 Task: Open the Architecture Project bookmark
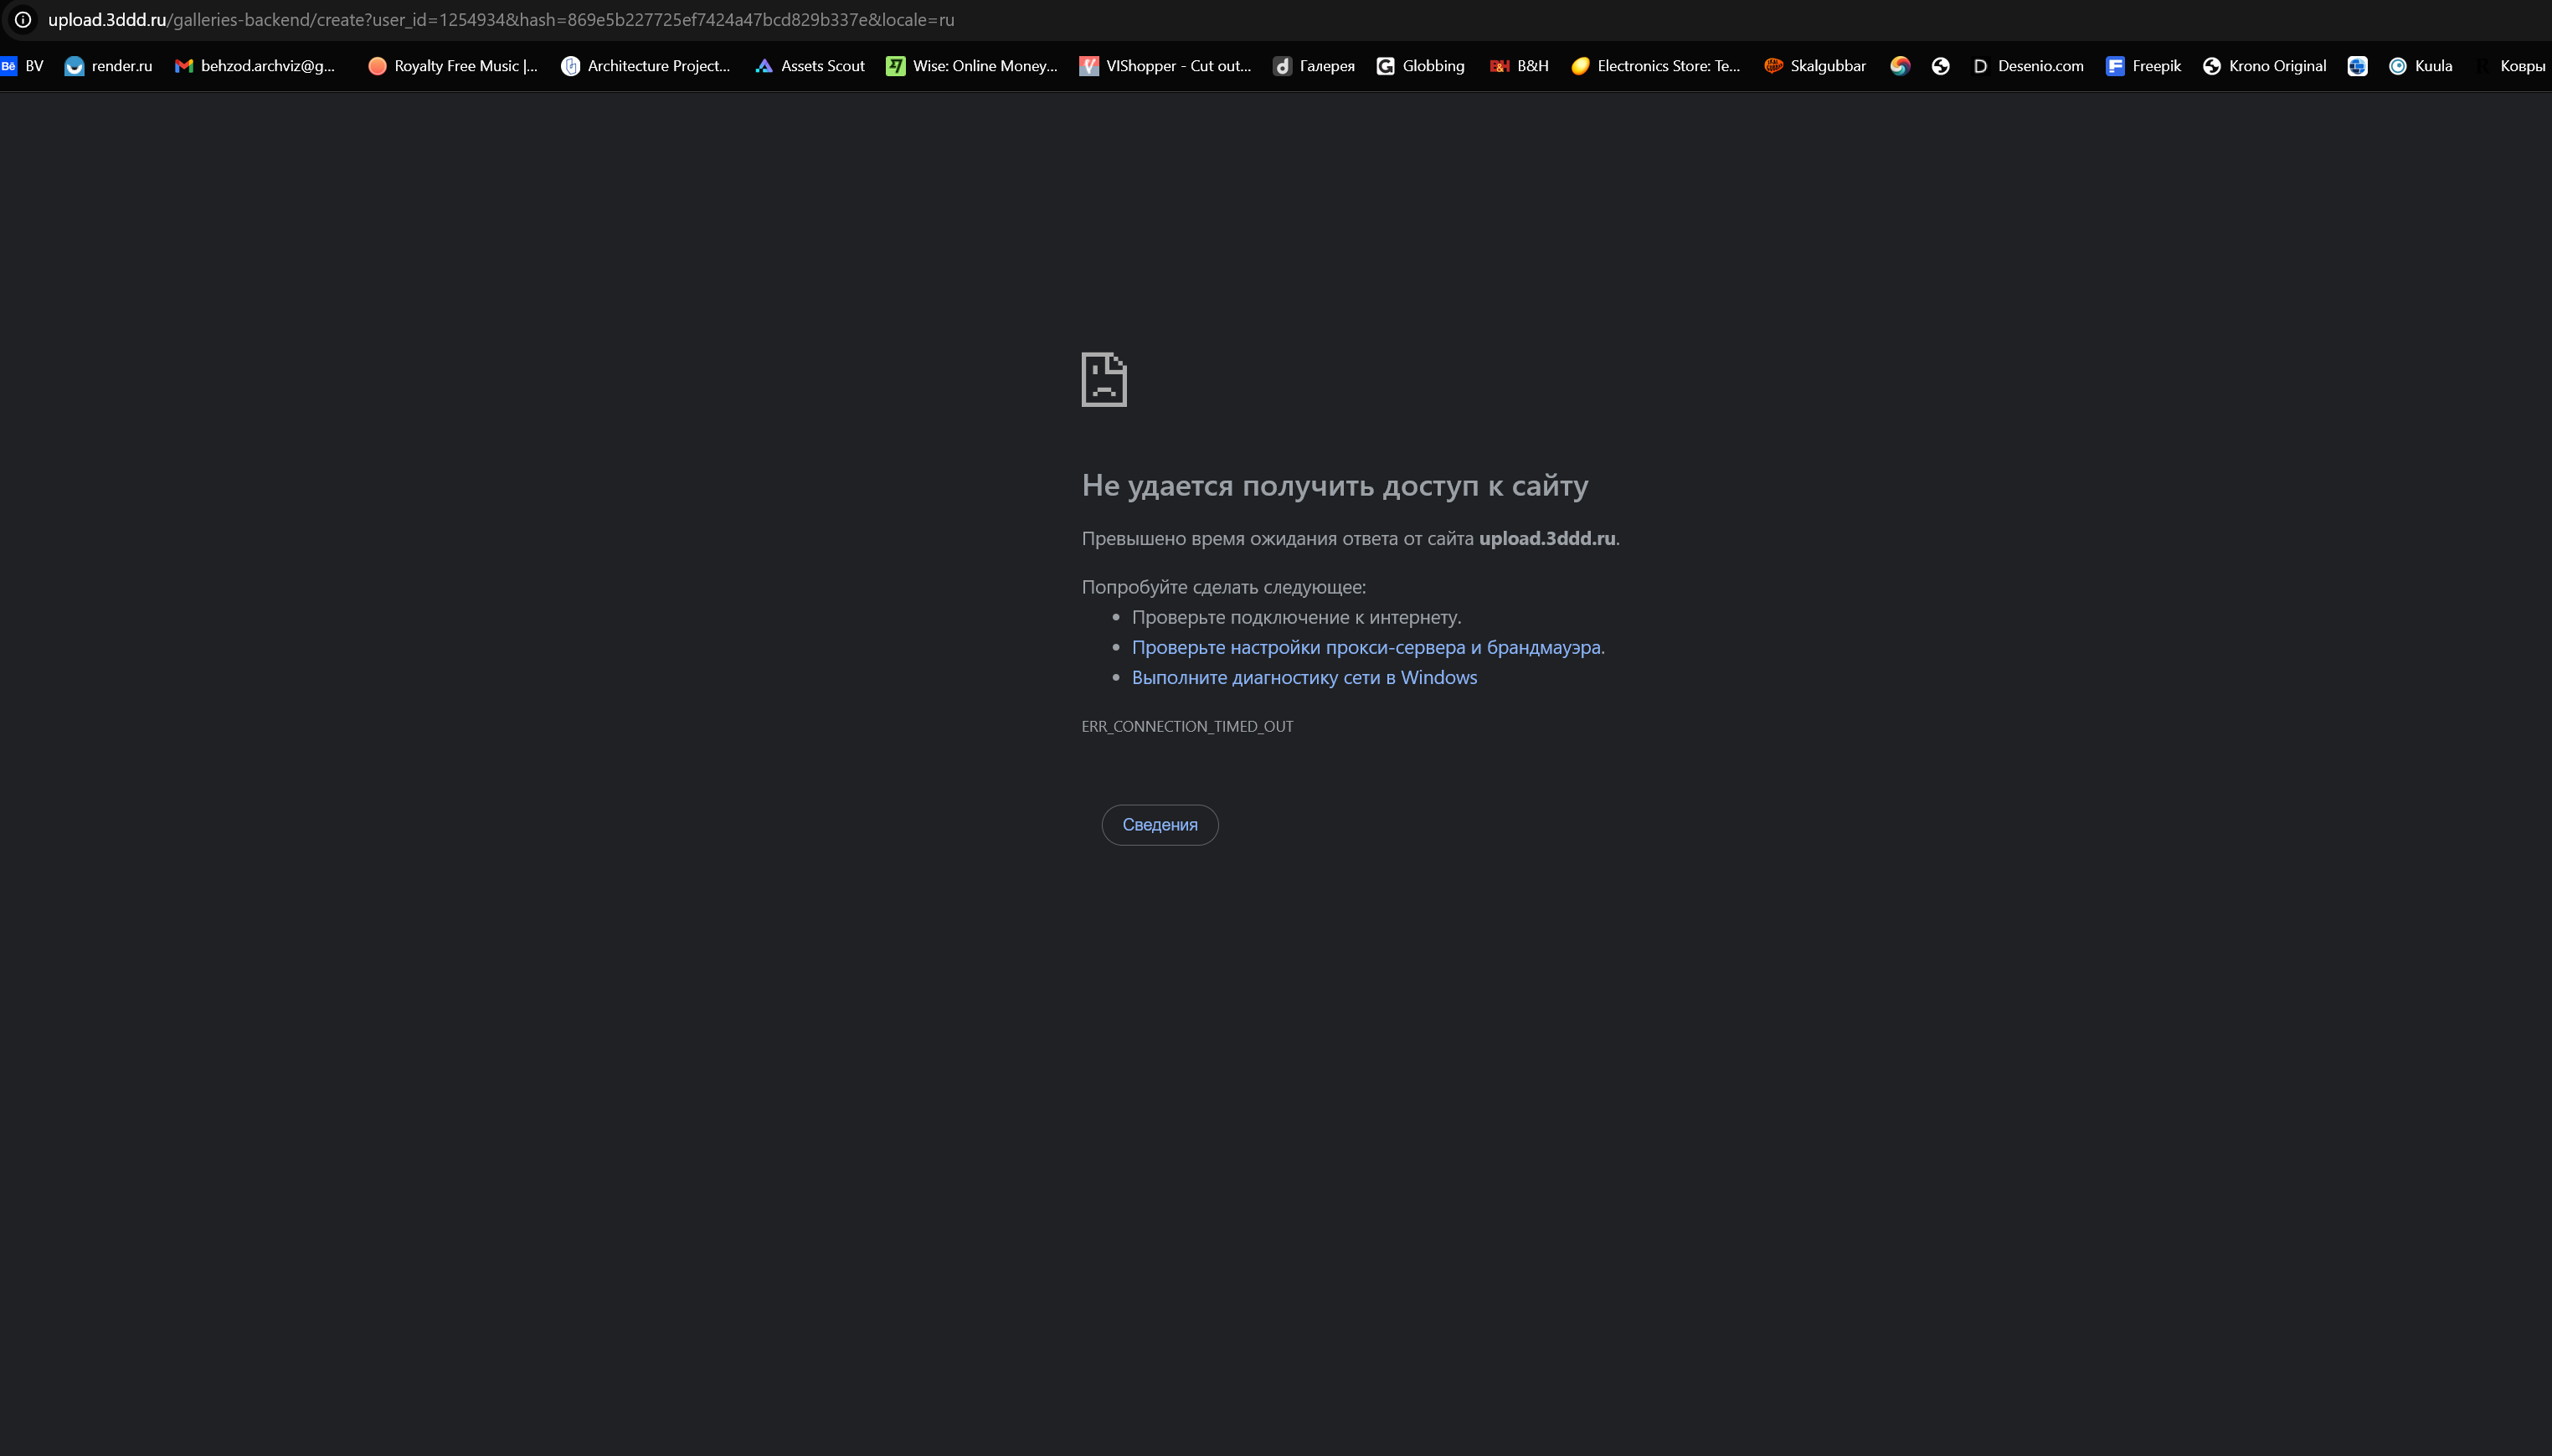click(646, 66)
